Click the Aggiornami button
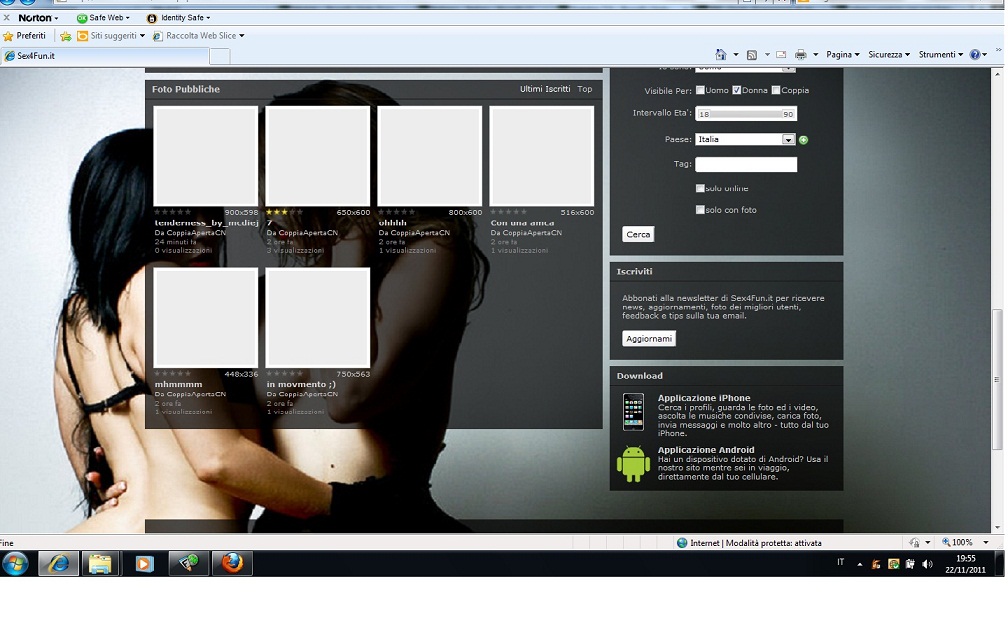 tap(649, 339)
